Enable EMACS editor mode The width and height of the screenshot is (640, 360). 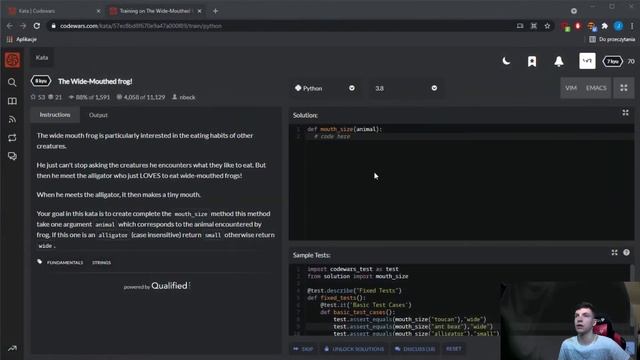(x=596, y=88)
